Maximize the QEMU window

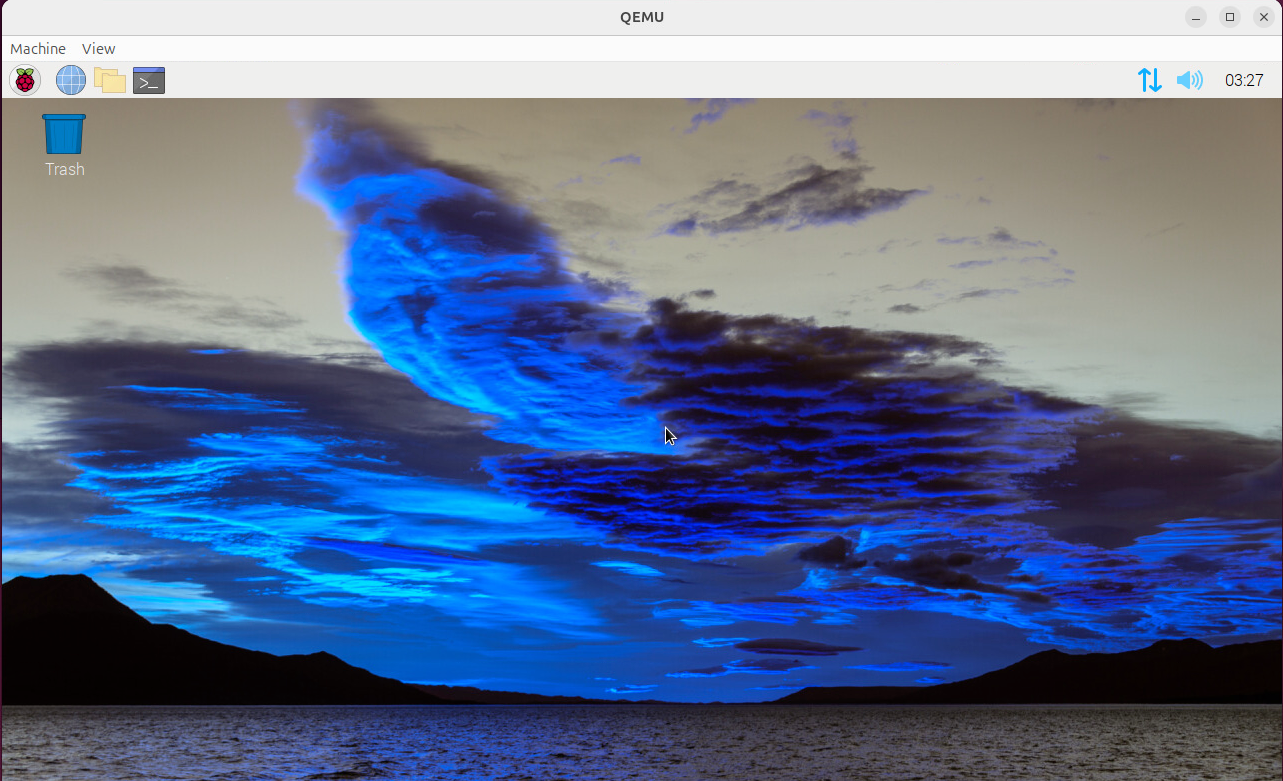tap(1230, 17)
